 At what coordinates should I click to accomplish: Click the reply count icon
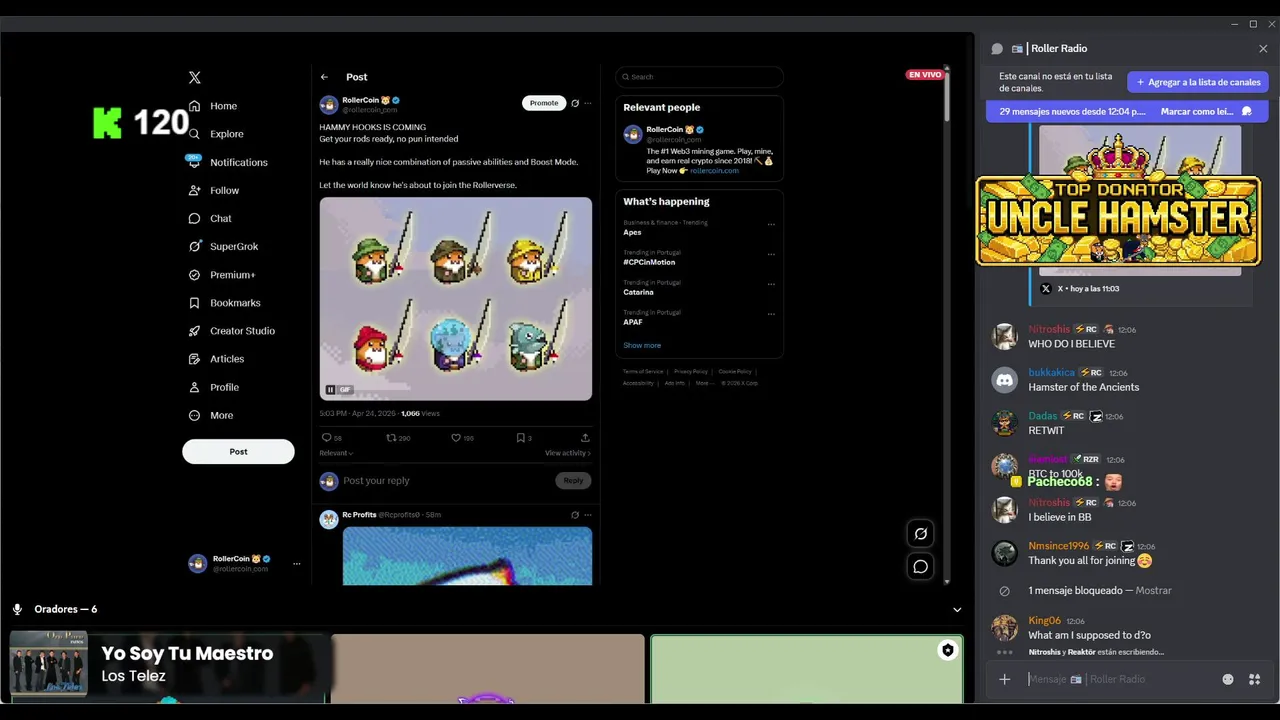tap(326, 438)
